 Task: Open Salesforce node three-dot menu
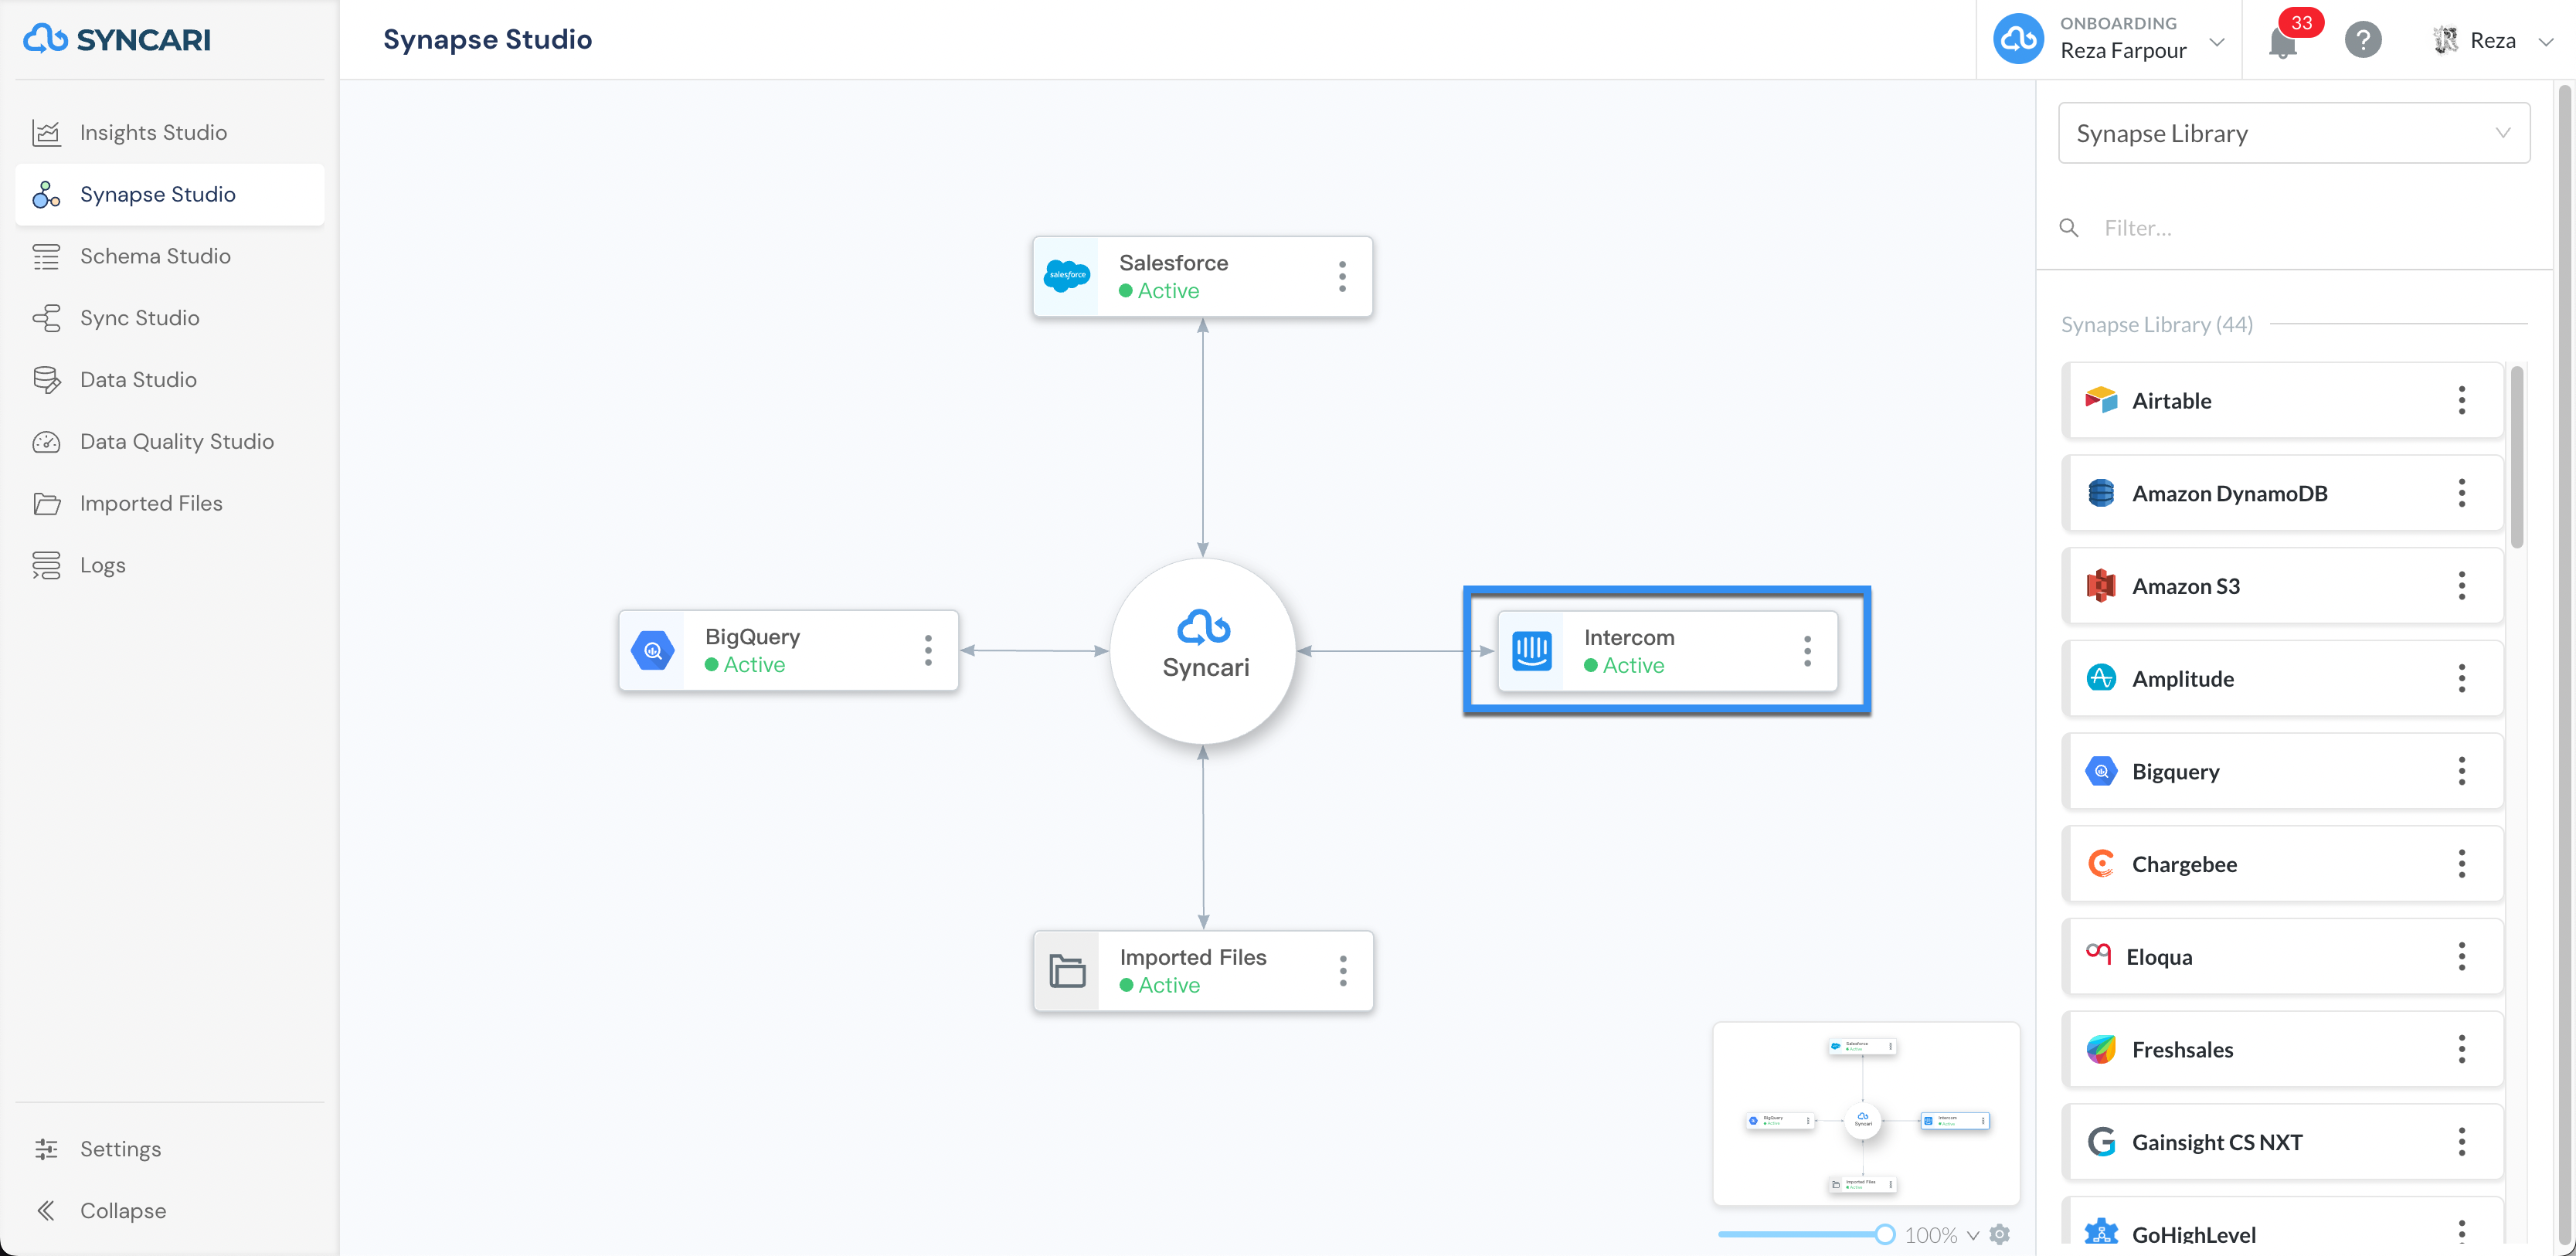pos(1342,276)
